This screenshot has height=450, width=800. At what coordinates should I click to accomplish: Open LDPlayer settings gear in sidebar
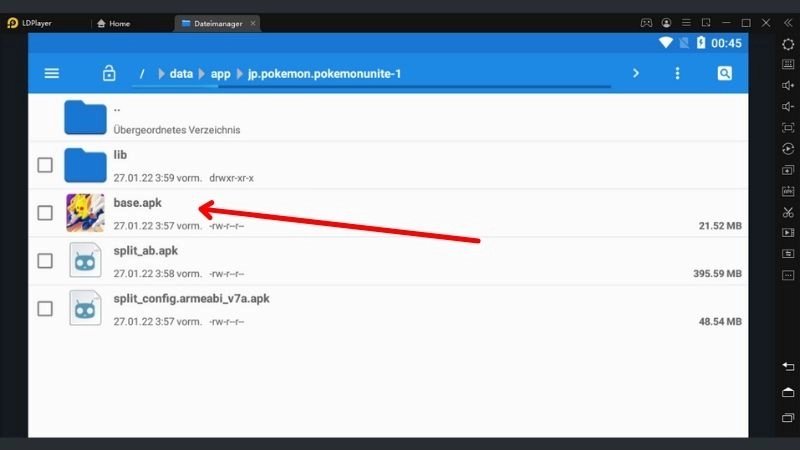[x=788, y=44]
